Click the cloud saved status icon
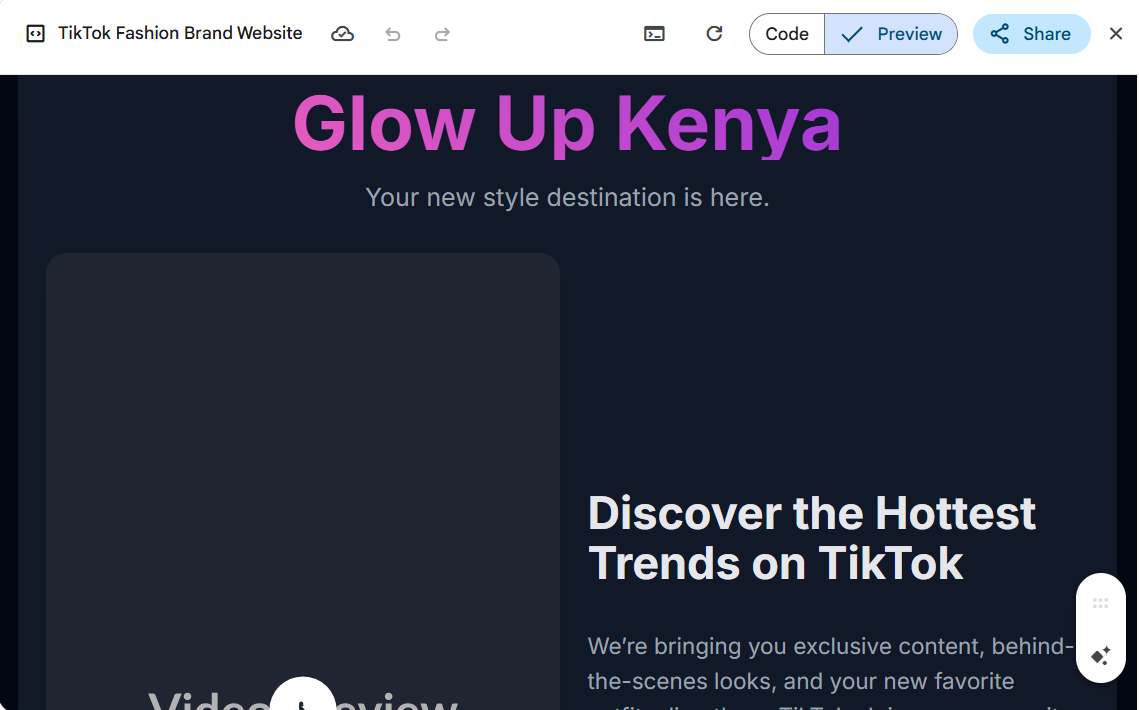Viewport: 1139px width, 710px height. 343,34
